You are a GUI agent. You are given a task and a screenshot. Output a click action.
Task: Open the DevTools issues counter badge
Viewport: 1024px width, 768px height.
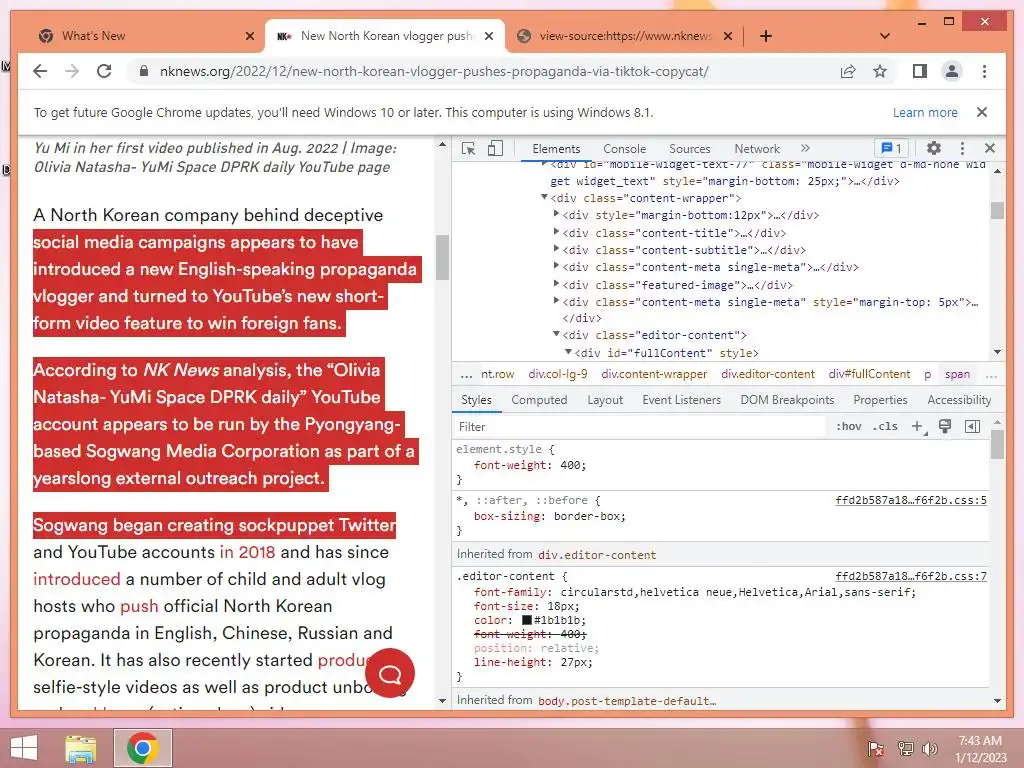(891, 149)
